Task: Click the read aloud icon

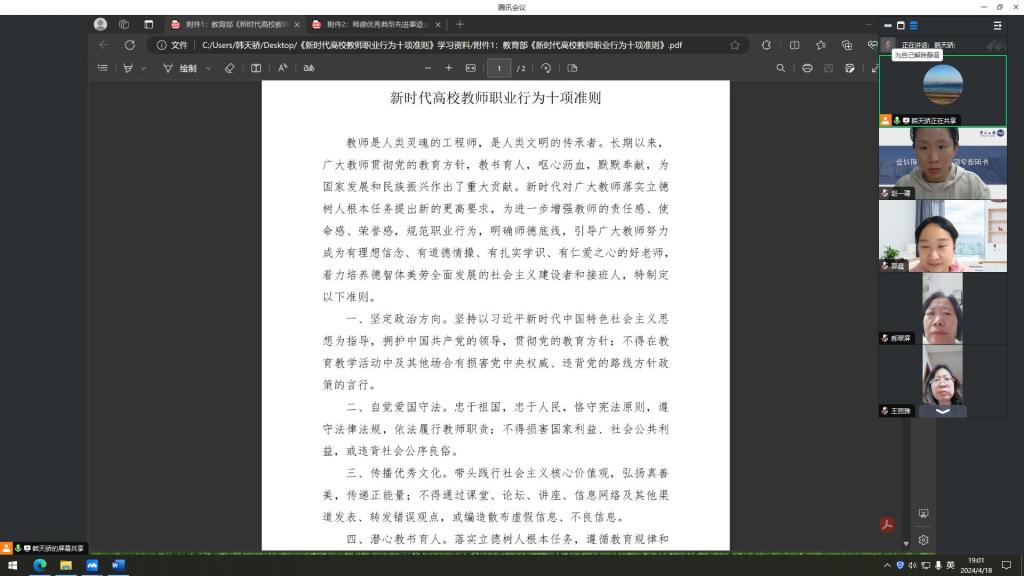Action: (x=283, y=68)
